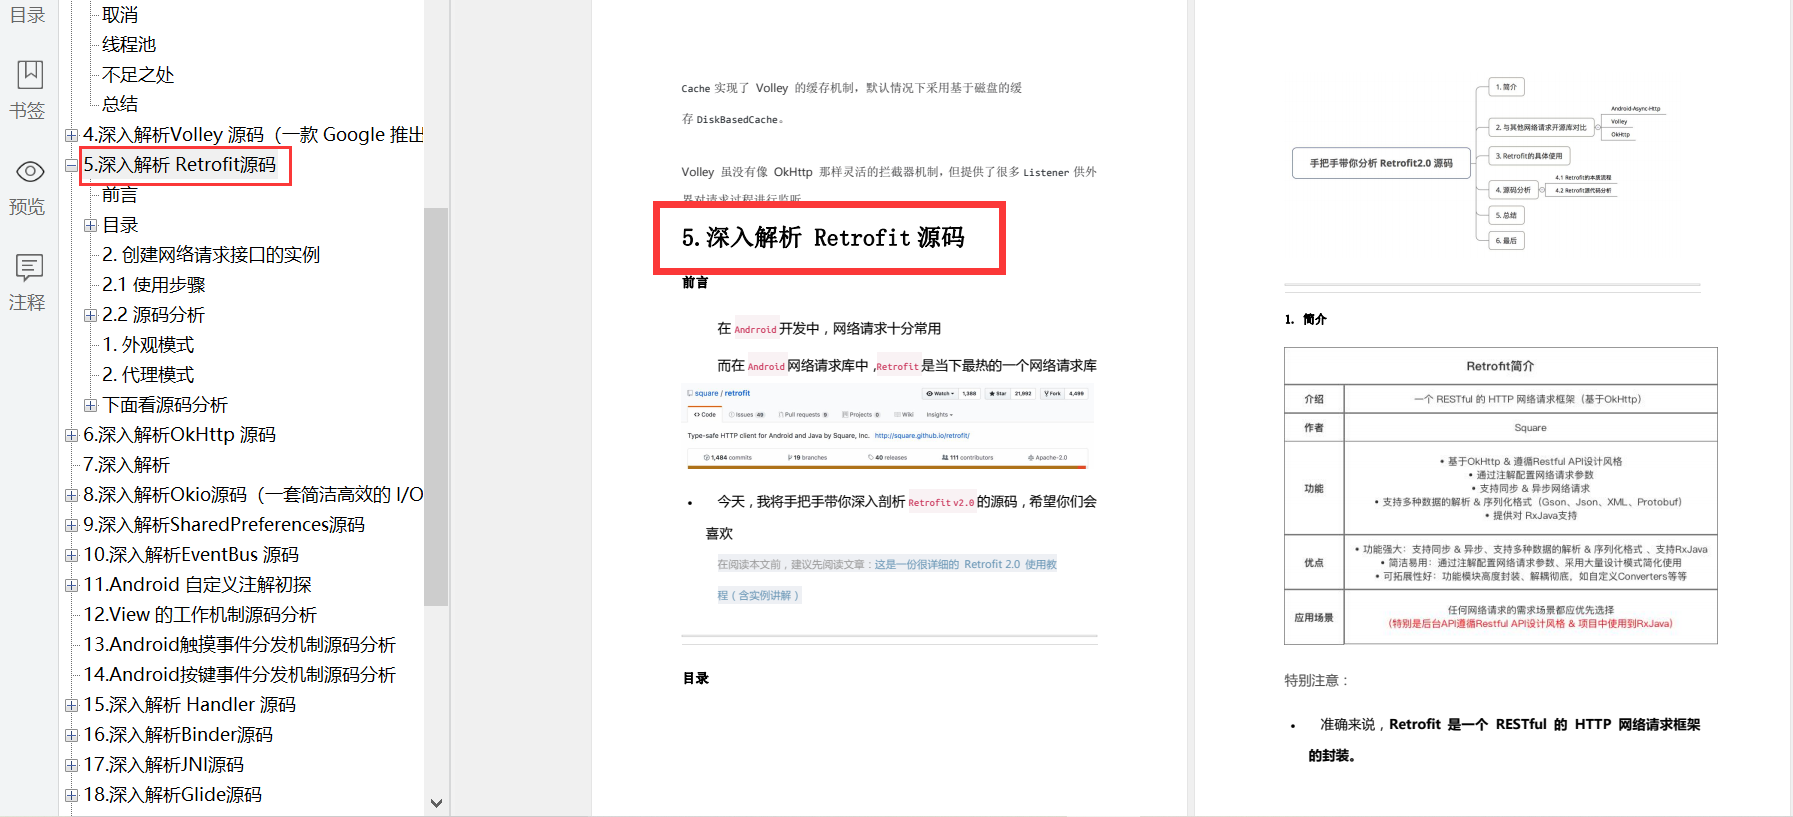
Task: Open the 4.深入解析Volley 源码 outline entry
Action: (253, 134)
